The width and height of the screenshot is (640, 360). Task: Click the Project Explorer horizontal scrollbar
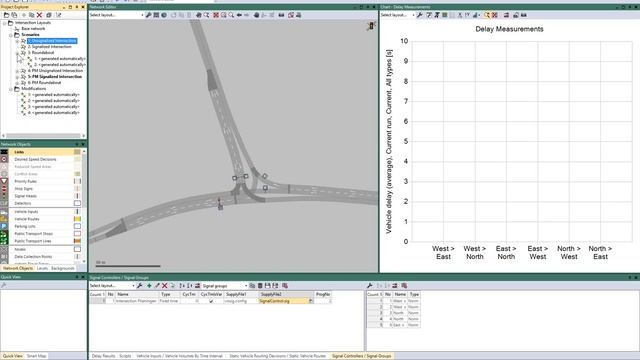pos(43,136)
